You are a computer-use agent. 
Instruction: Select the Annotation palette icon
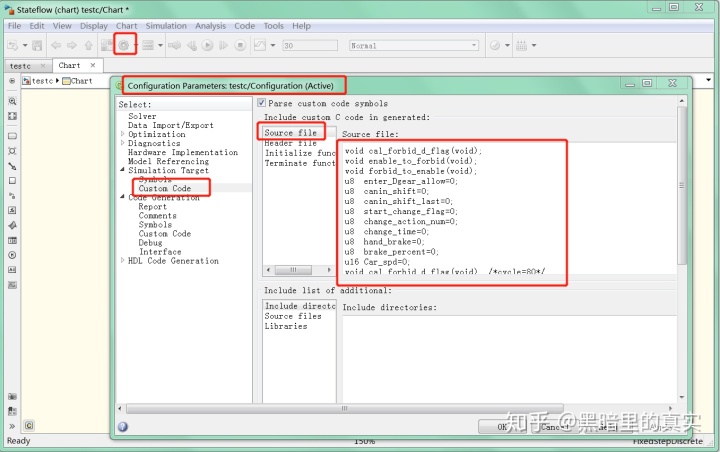pyautogui.click(x=12, y=270)
